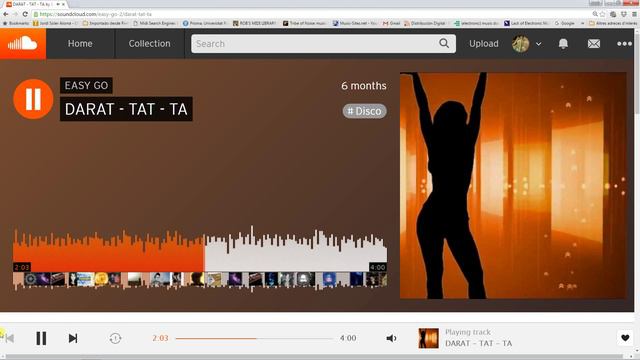Open the Chrome hamburger menu

pos(635,14)
